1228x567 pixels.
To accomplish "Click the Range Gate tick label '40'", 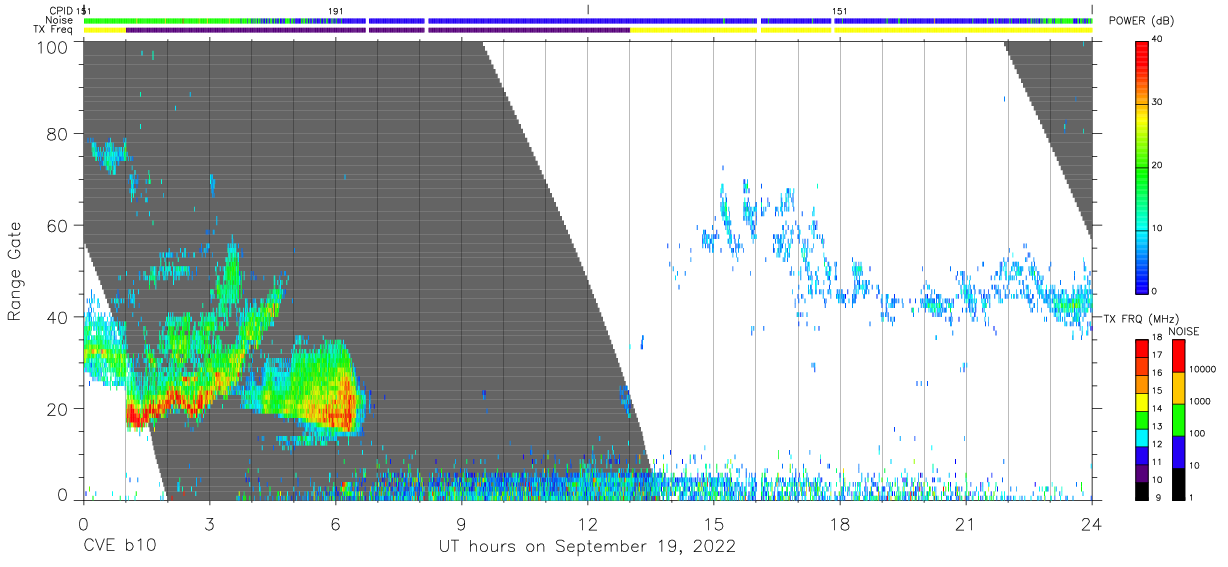I will tap(57, 317).
